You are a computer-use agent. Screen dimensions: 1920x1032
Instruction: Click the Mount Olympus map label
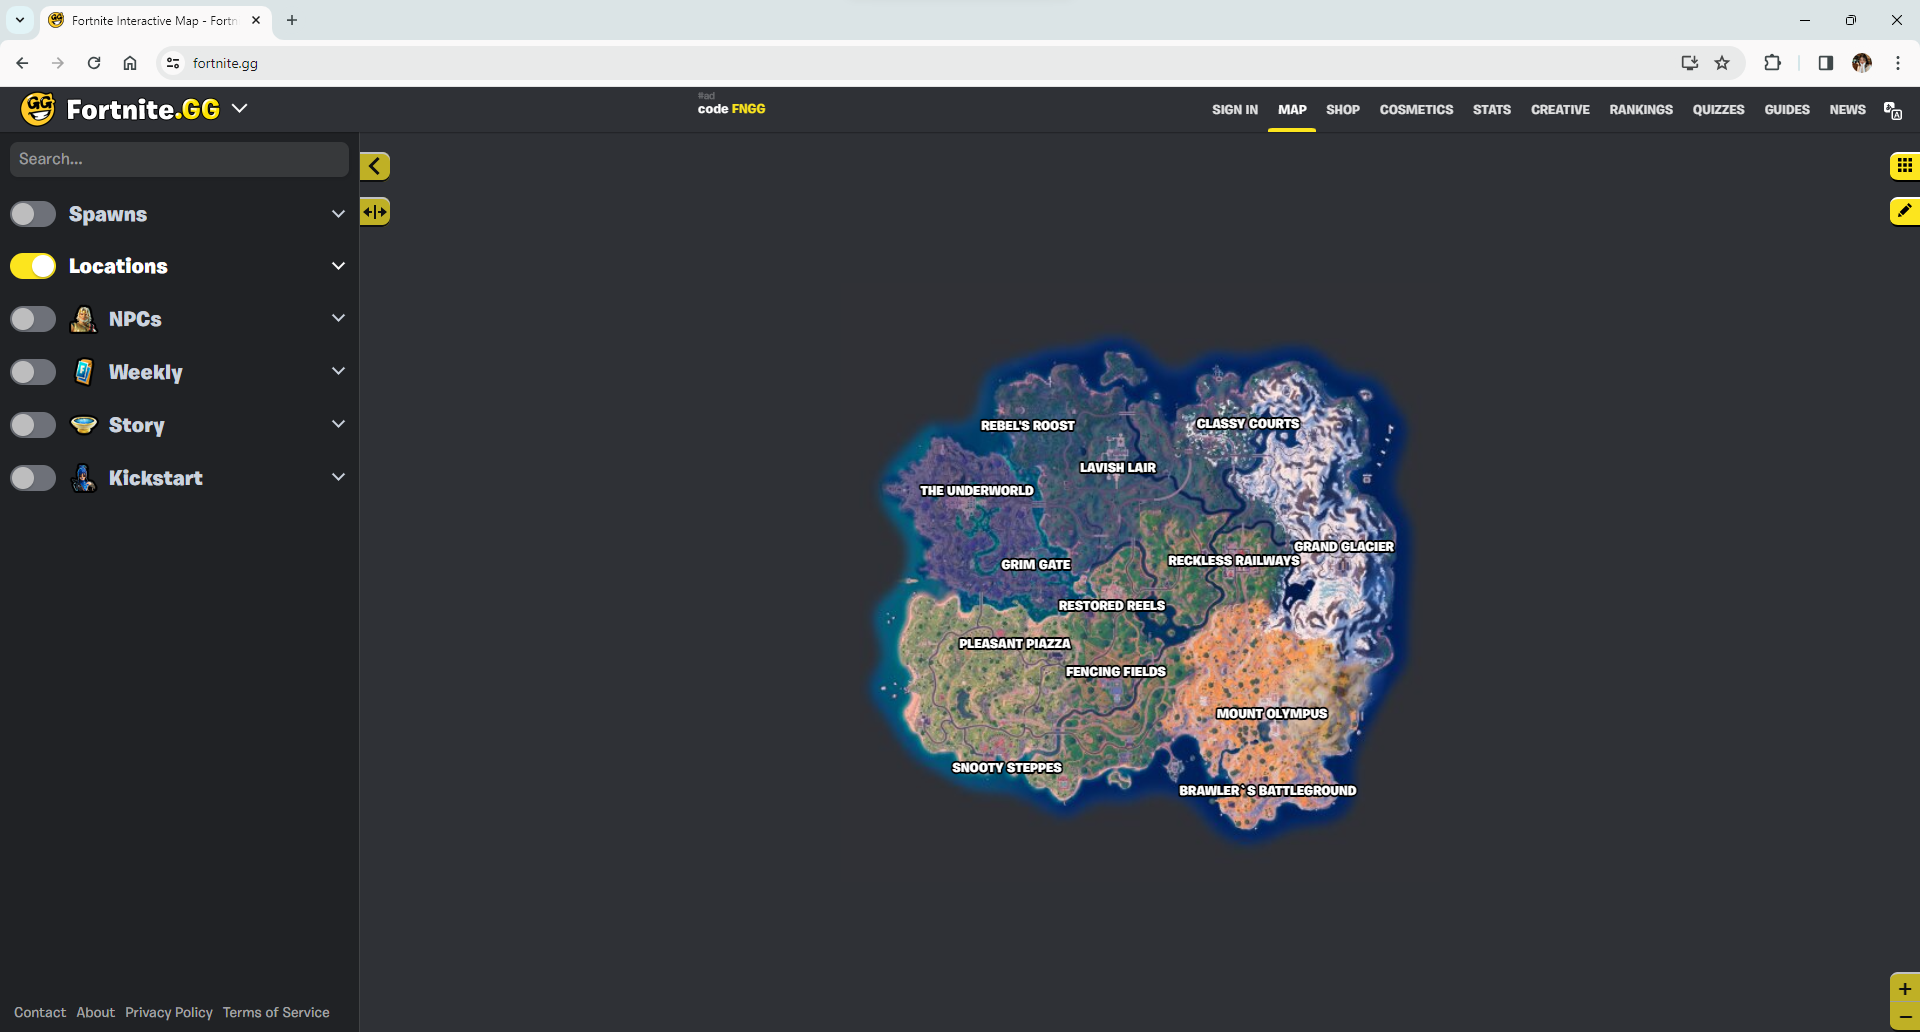tap(1272, 713)
